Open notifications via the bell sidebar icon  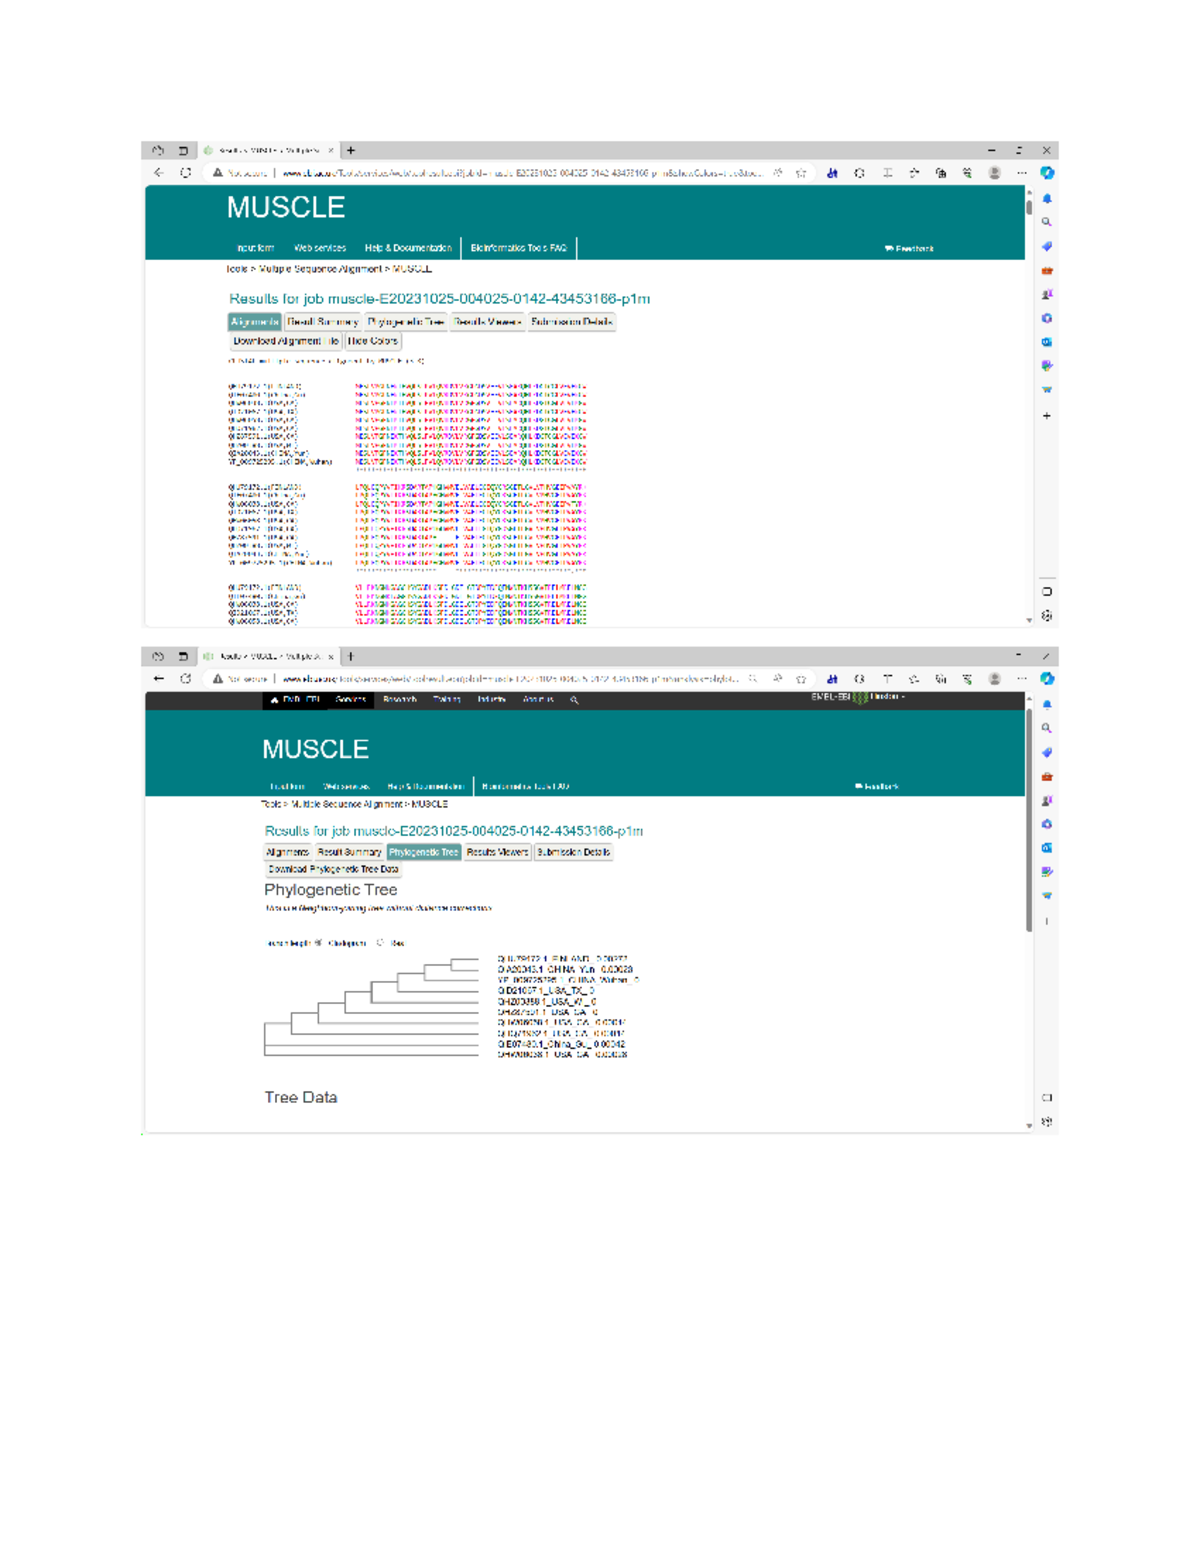[x=1047, y=197]
